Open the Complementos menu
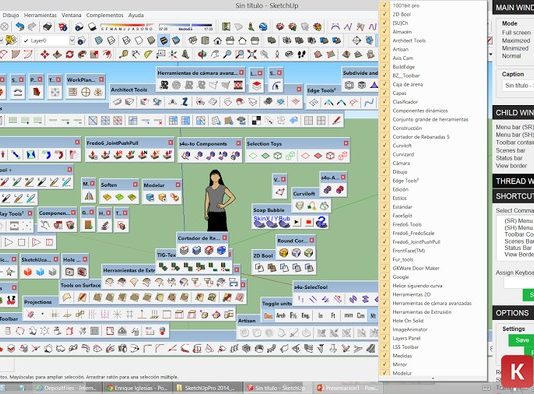 [x=105, y=15]
